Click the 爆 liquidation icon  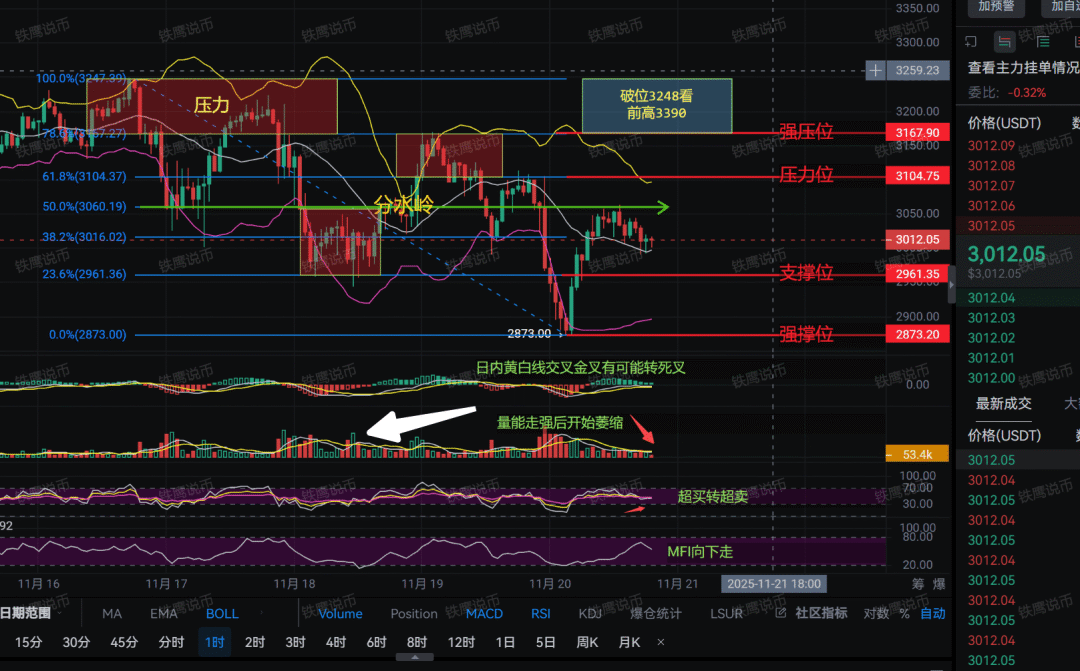(x=939, y=584)
